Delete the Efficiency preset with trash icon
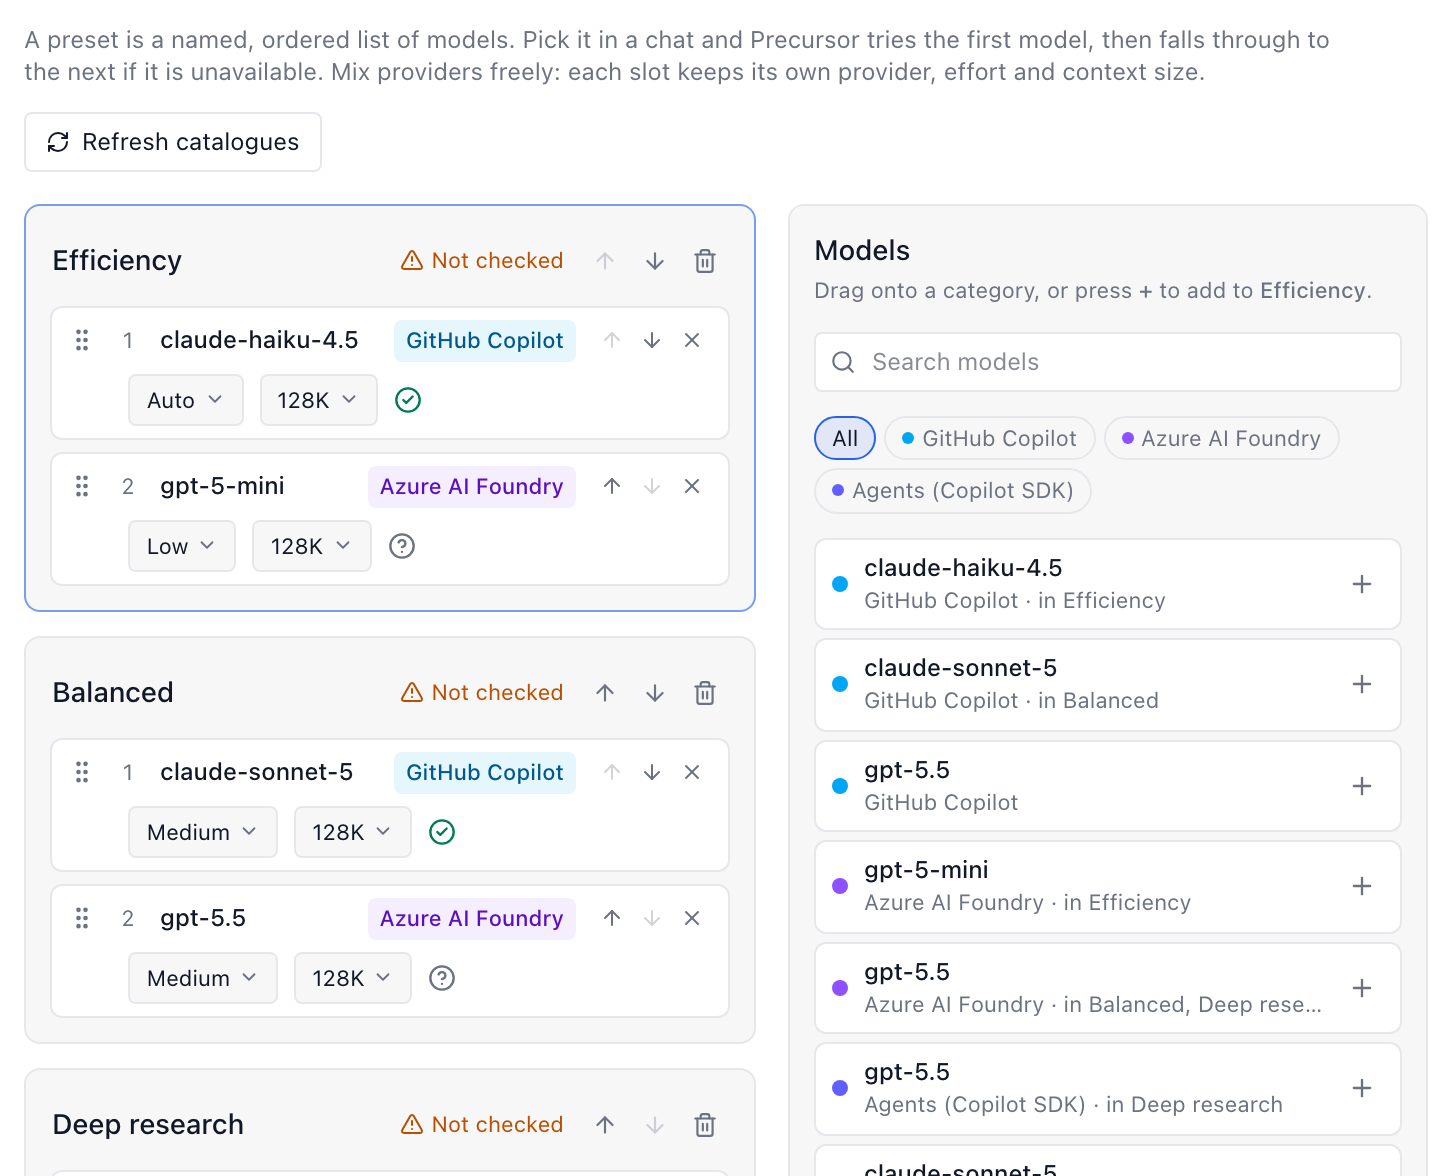 pyautogui.click(x=705, y=261)
